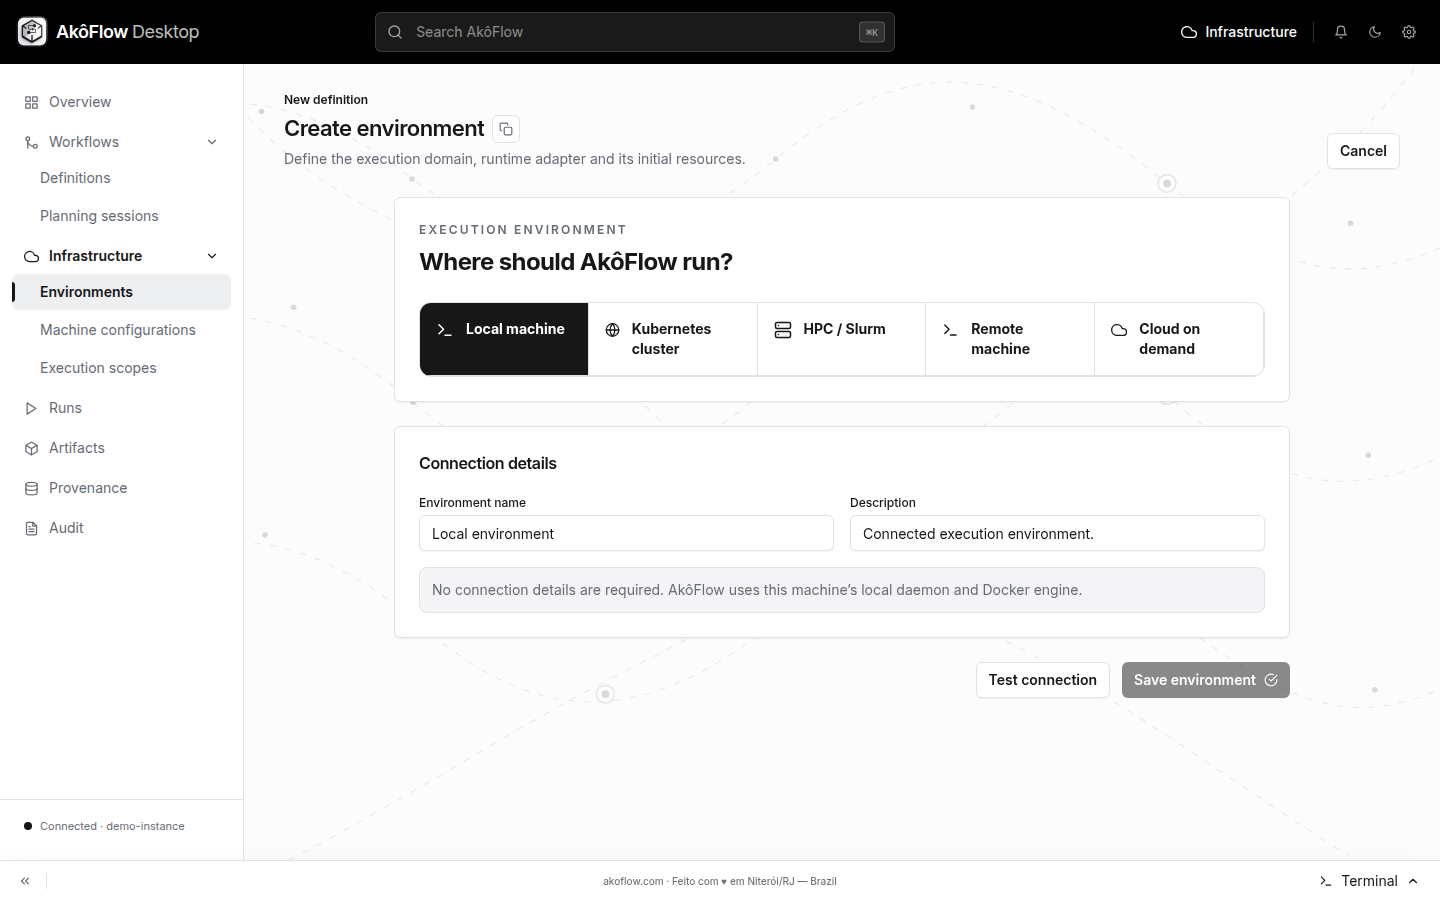Click the Connected · demo-instance status

point(104,826)
